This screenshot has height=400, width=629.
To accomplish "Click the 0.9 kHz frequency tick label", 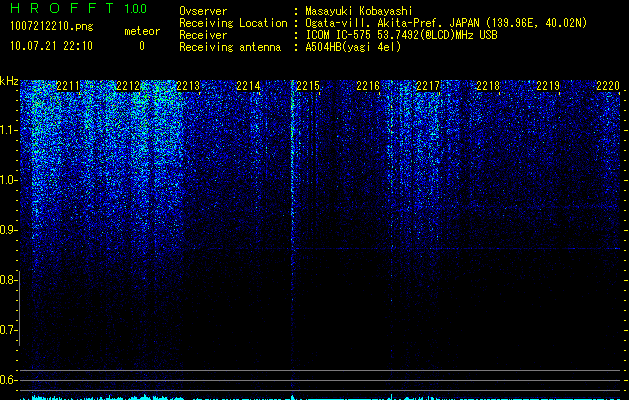I will click(7, 230).
